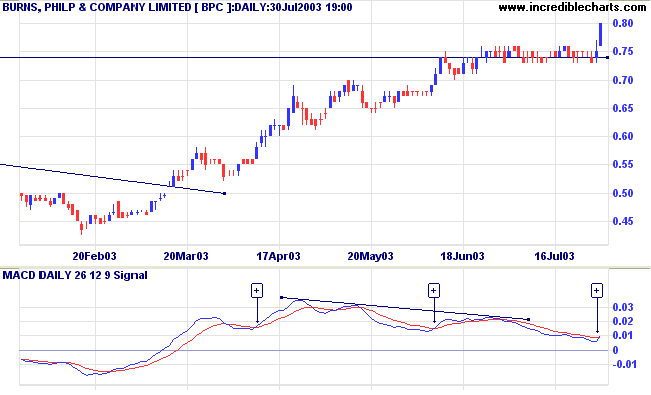The height and width of the screenshot is (395, 651).
Task: Open the plus caption marker at the chart's latest date
Action: [597, 291]
